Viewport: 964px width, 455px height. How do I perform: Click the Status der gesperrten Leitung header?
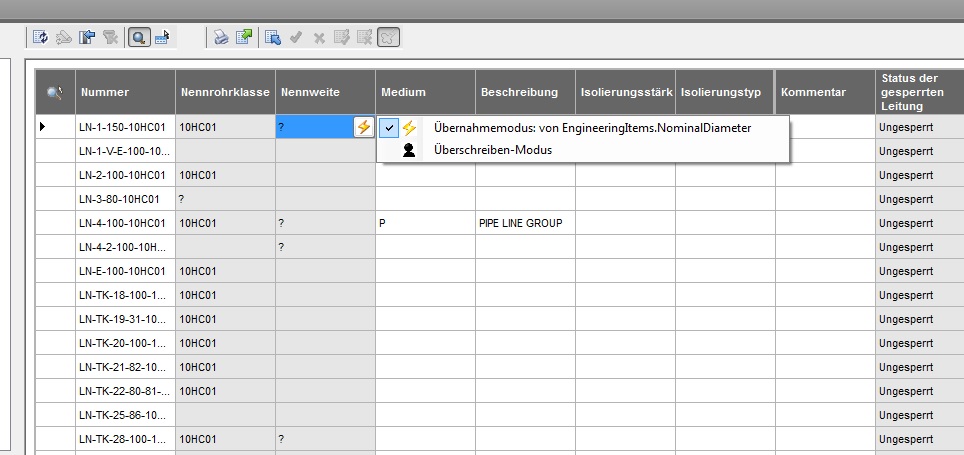click(x=919, y=92)
